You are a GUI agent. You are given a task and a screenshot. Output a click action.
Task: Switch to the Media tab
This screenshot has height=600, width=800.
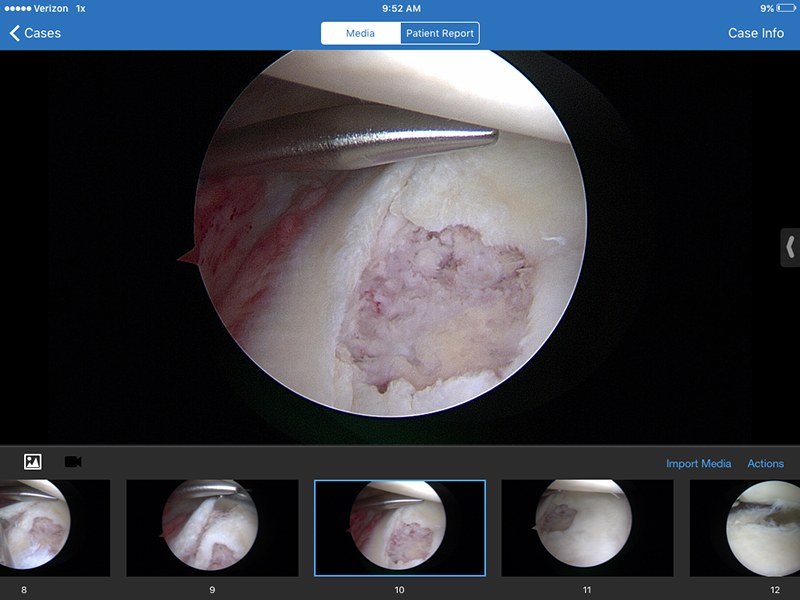pyautogui.click(x=361, y=33)
